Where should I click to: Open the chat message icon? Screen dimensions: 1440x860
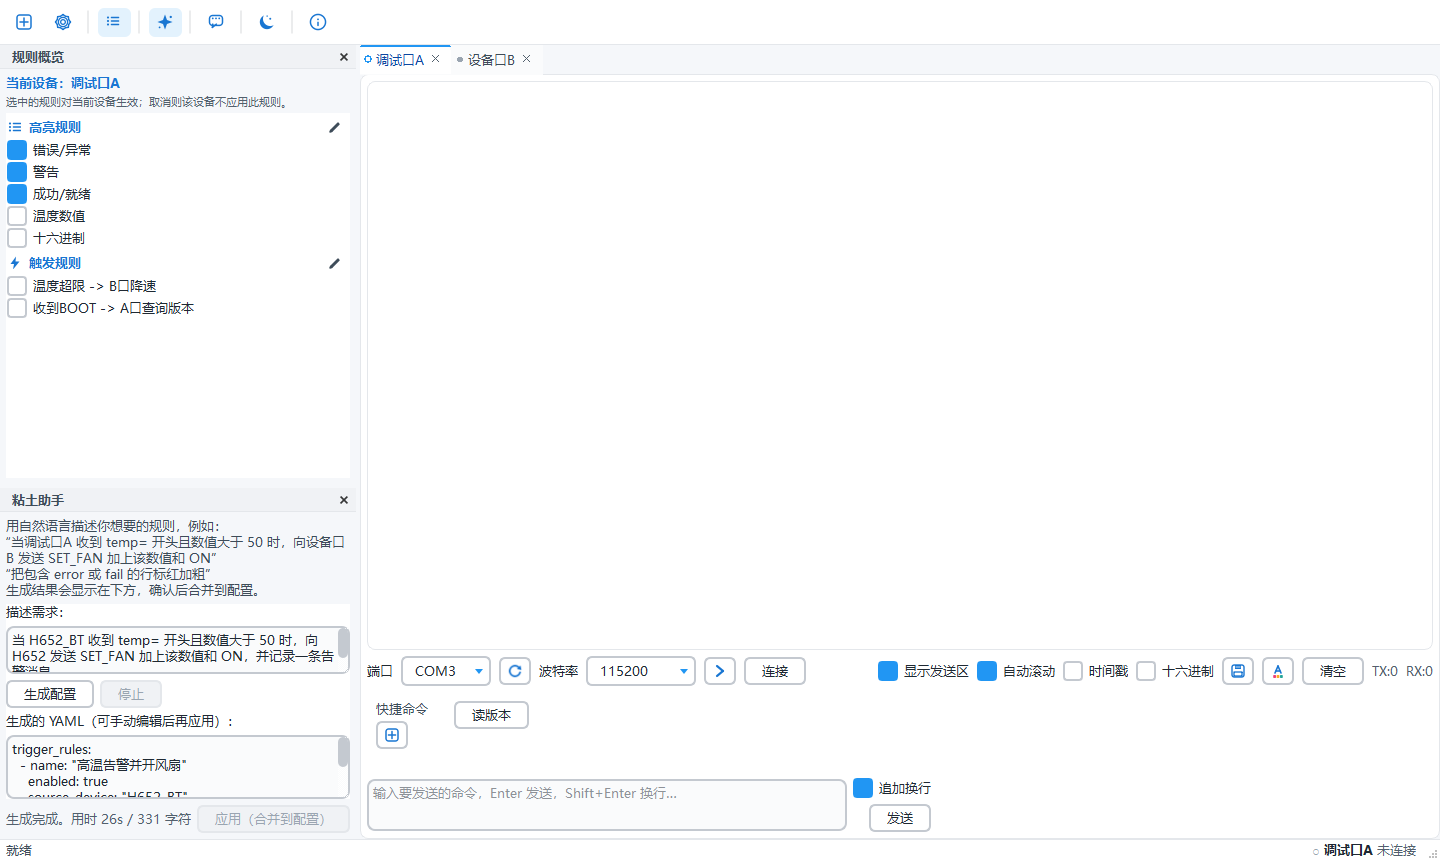coord(216,22)
